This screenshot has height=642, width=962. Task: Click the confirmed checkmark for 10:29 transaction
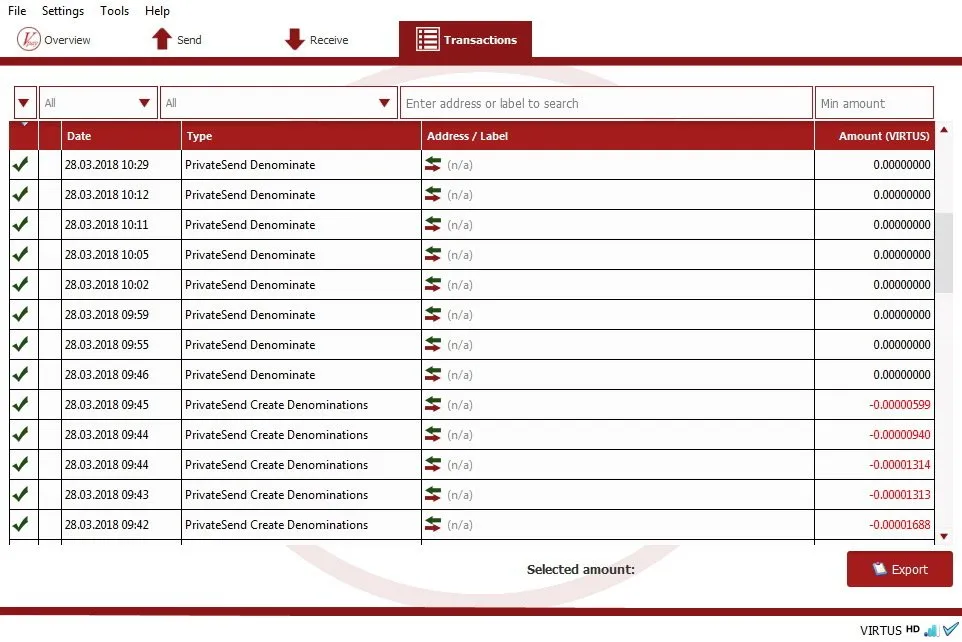[21, 164]
